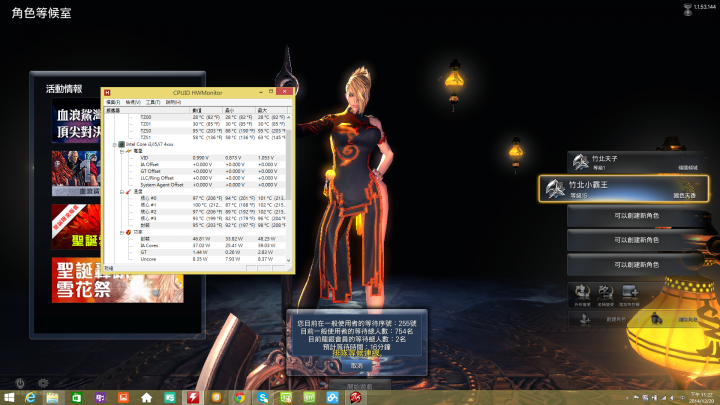Open the 聖誕雪花祭 event banner
The height and width of the screenshot is (405, 720).
click(x=118, y=280)
